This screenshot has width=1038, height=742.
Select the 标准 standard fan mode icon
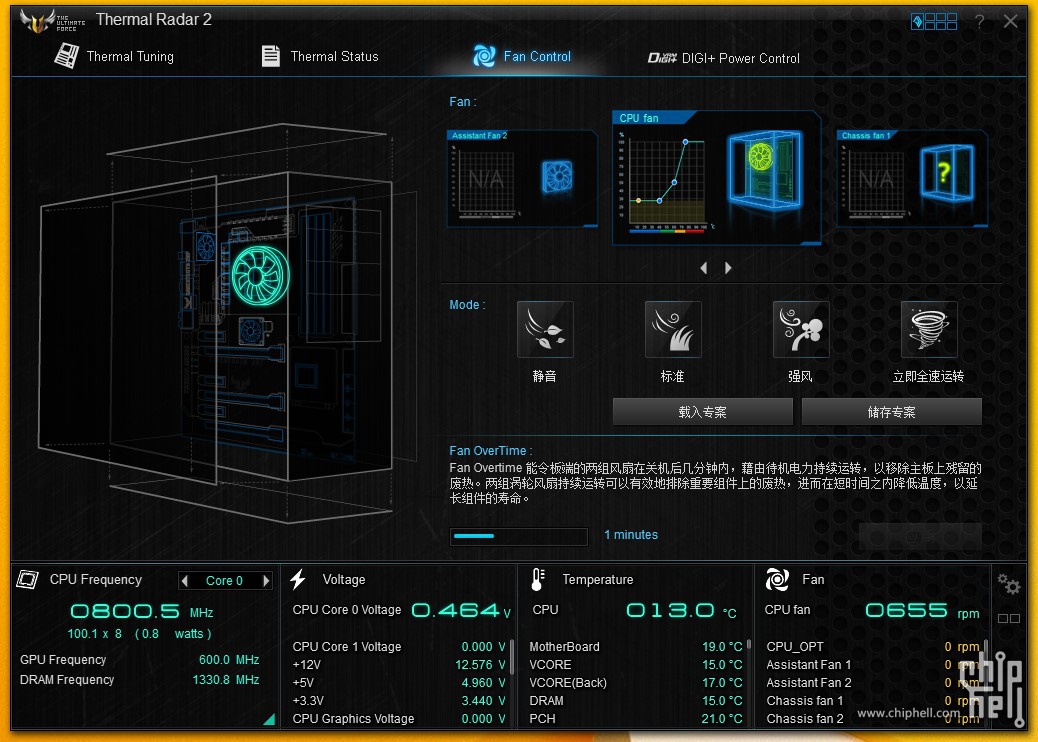673,330
